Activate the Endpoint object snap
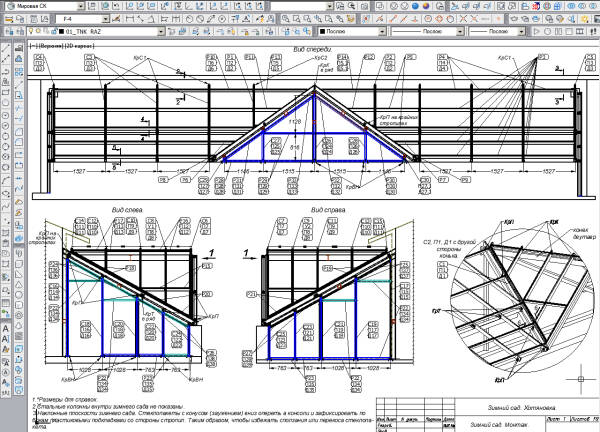The width and height of the screenshot is (600, 432). pos(393,19)
